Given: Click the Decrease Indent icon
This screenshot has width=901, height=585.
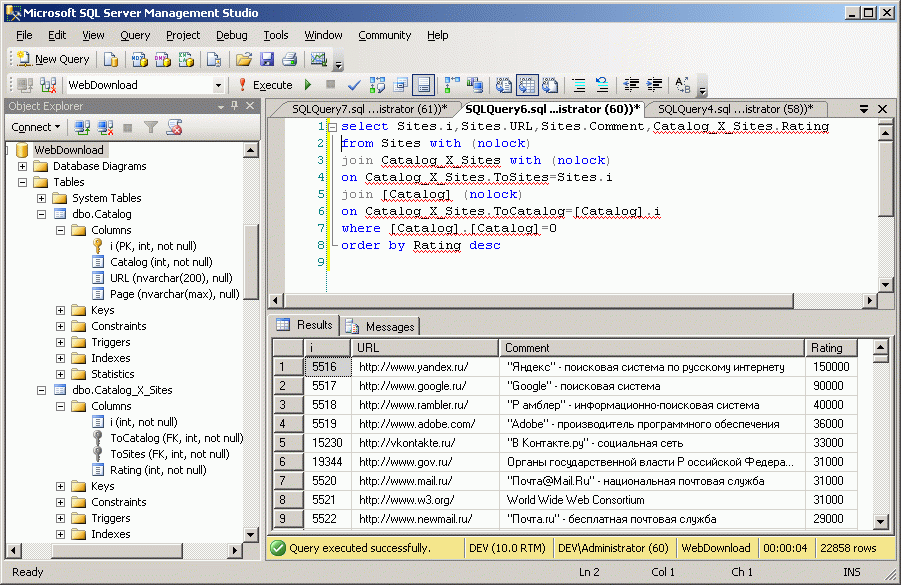Looking at the screenshot, I should coord(631,85).
